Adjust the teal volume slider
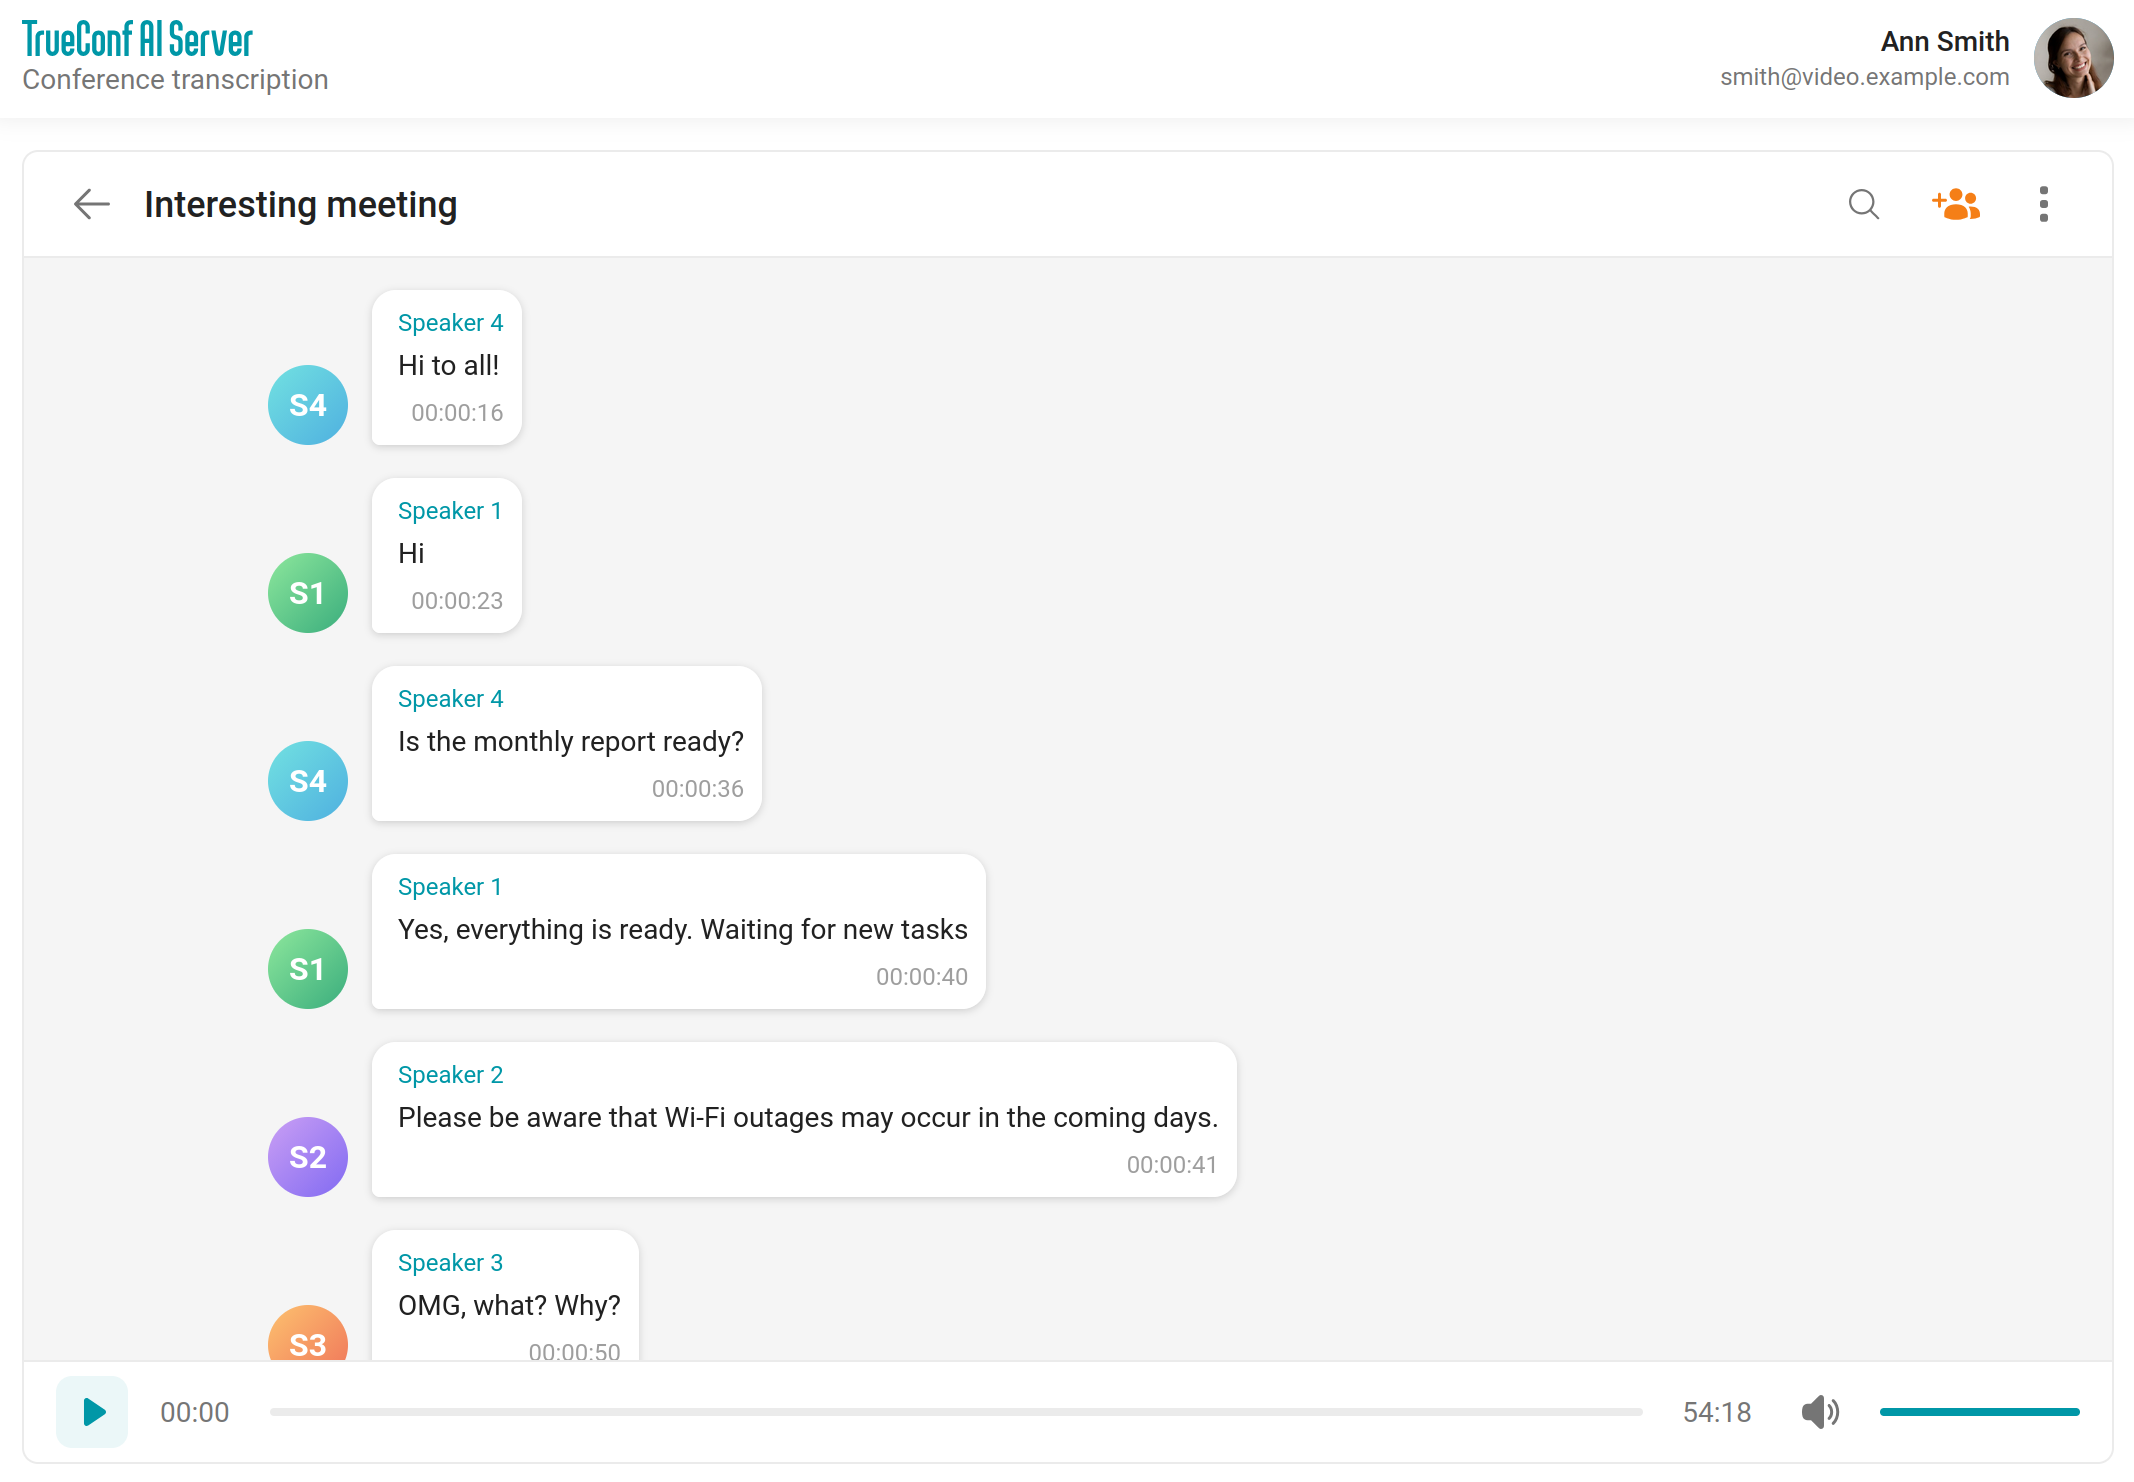This screenshot has width=2134, height=1482. pyautogui.click(x=1980, y=1412)
